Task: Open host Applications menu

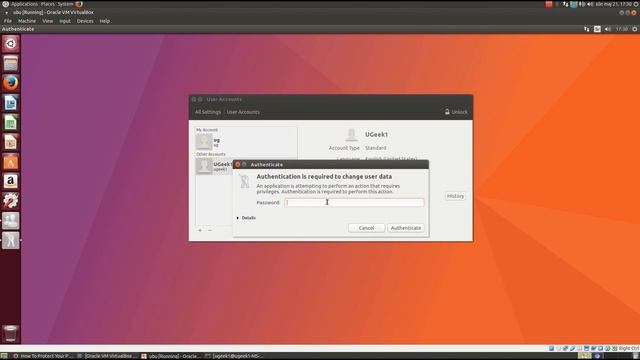Action: [x=24, y=4]
